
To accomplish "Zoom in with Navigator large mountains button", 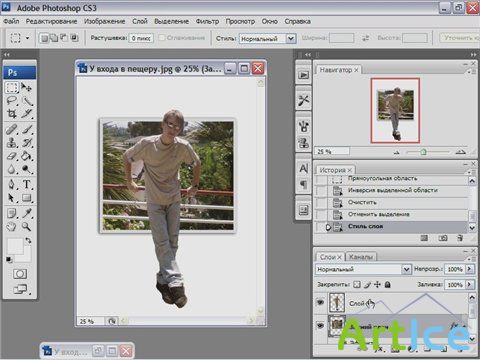I will (460, 152).
